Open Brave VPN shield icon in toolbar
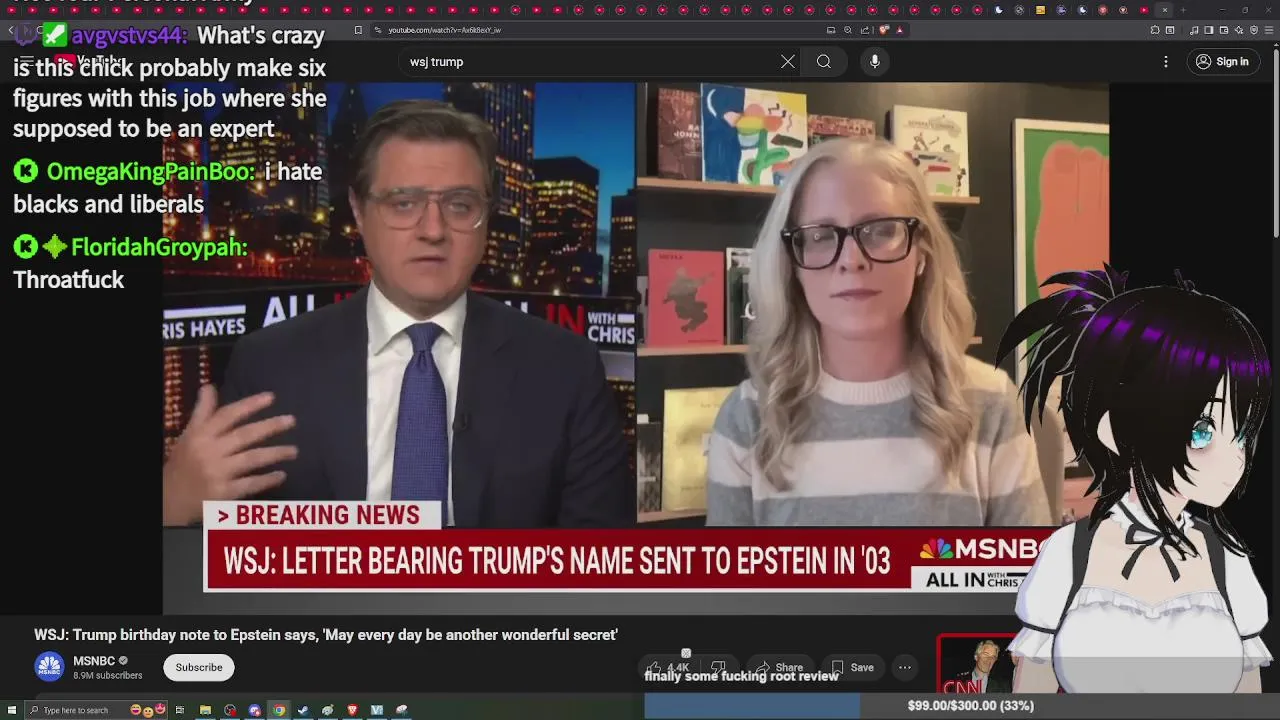 pyautogui.click(x=1254, y=30)
